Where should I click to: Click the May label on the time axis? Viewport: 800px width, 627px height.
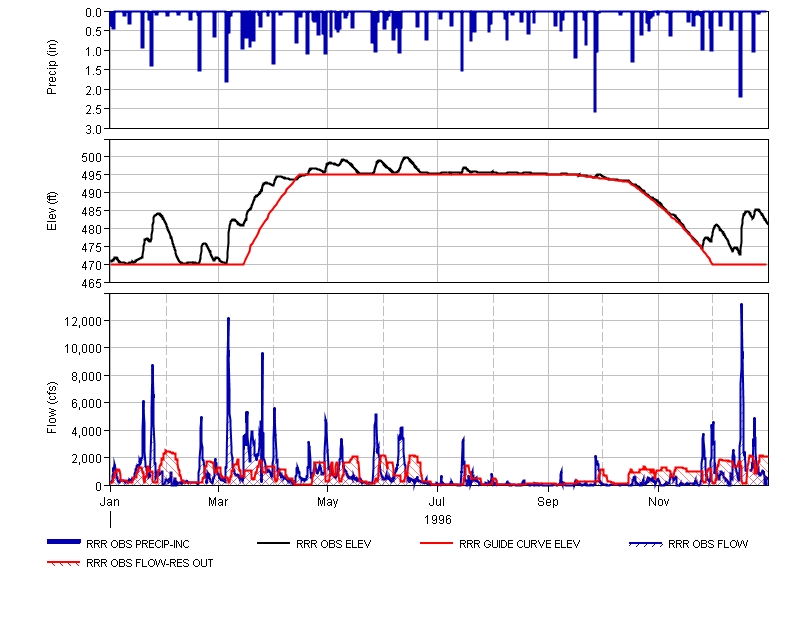pyautogui.click(x=328, y=499)
